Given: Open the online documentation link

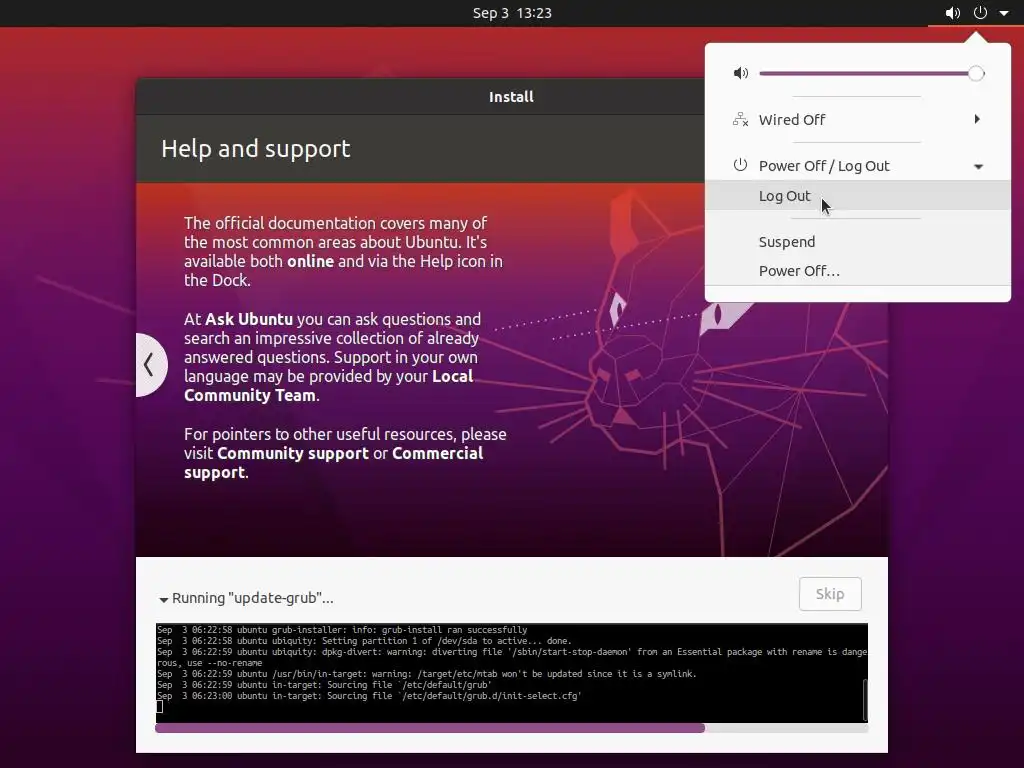Looking at the screenshot, I should 310,261.
